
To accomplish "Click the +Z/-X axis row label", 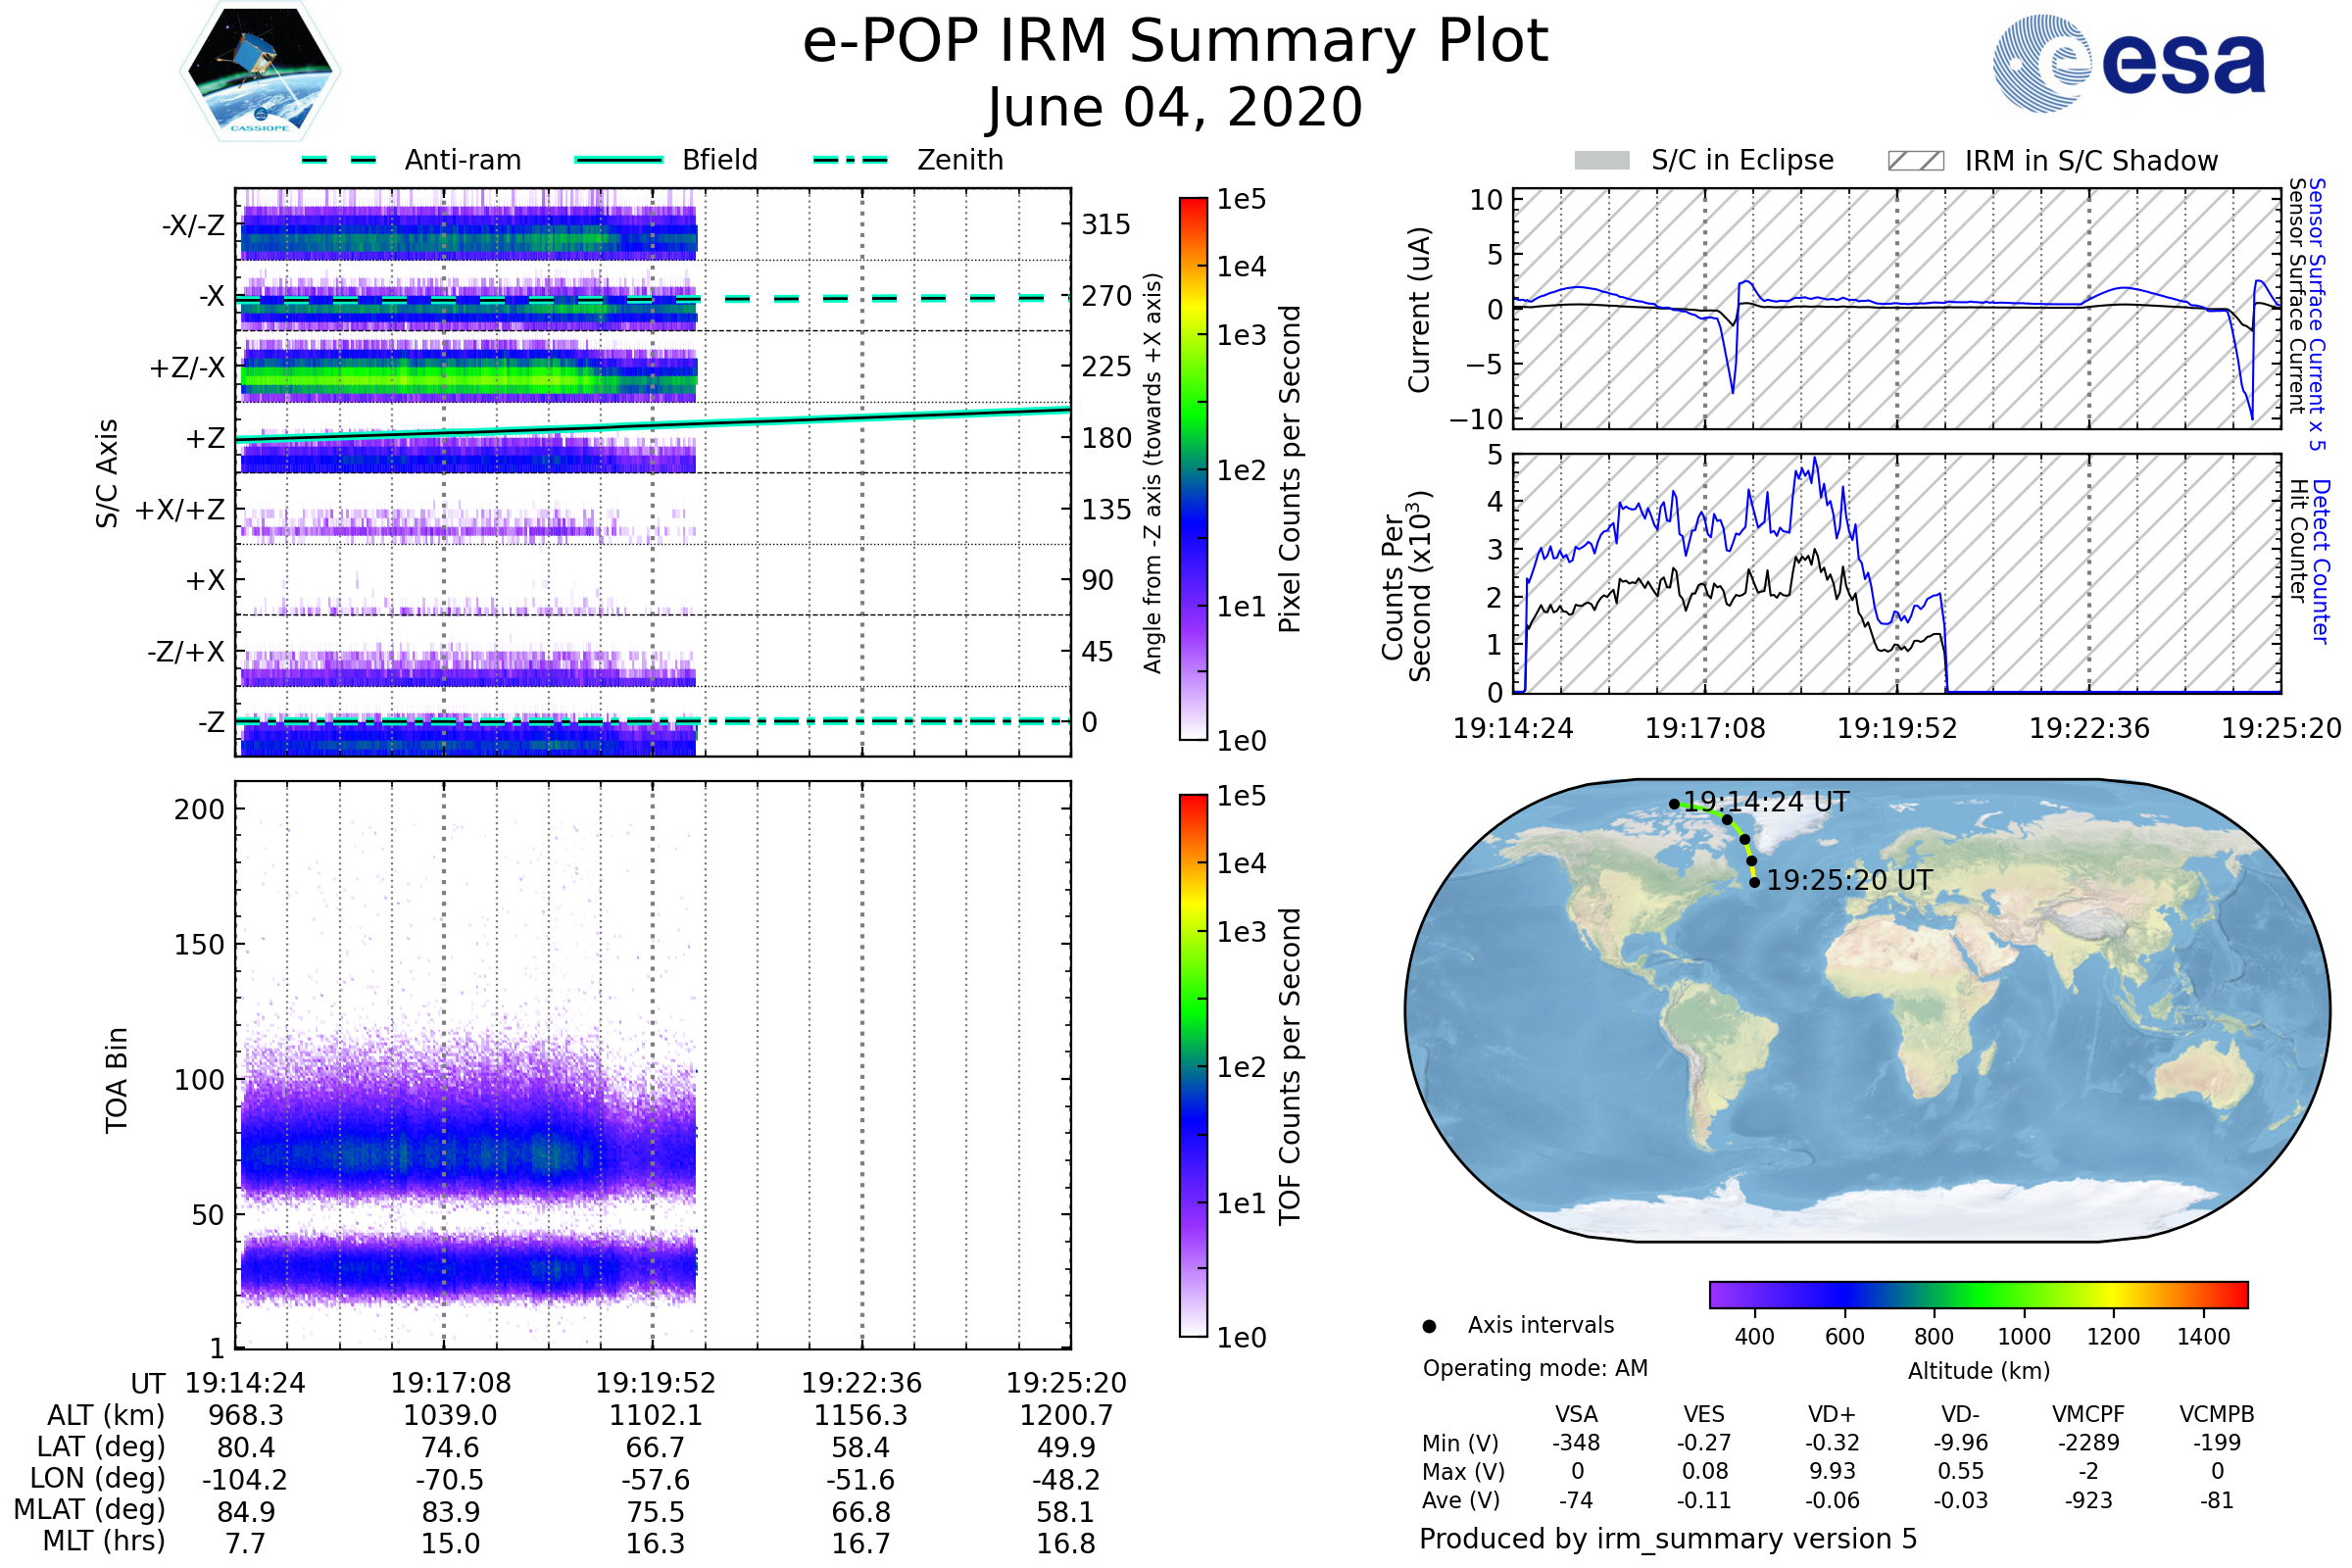I will [187, 368].
